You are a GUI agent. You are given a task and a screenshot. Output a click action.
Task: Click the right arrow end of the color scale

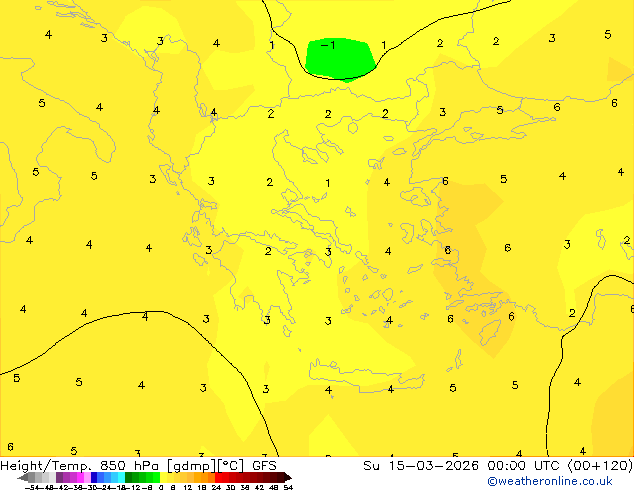[288, 478]
